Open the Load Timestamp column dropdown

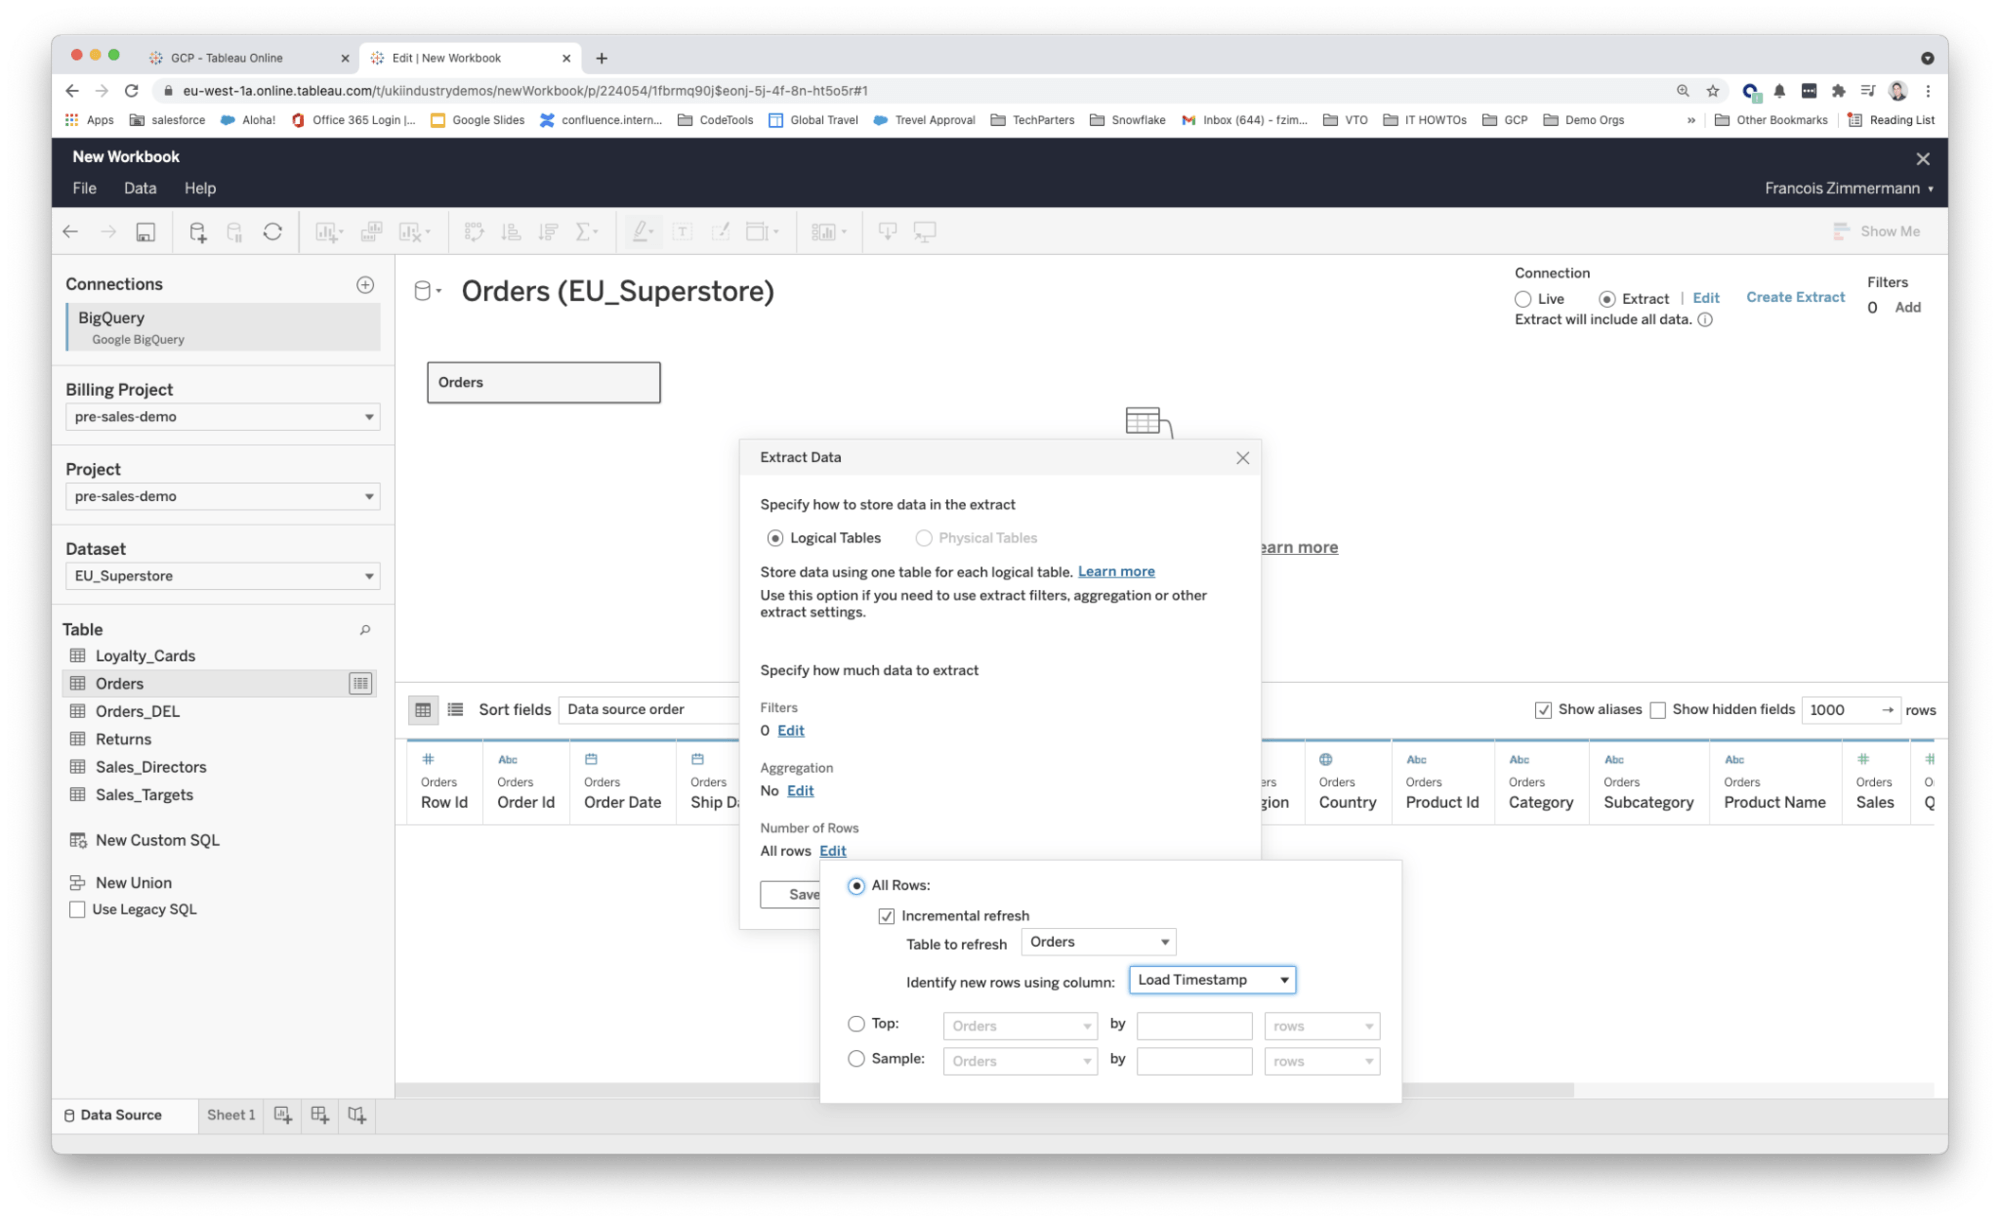coord(1212,980)
